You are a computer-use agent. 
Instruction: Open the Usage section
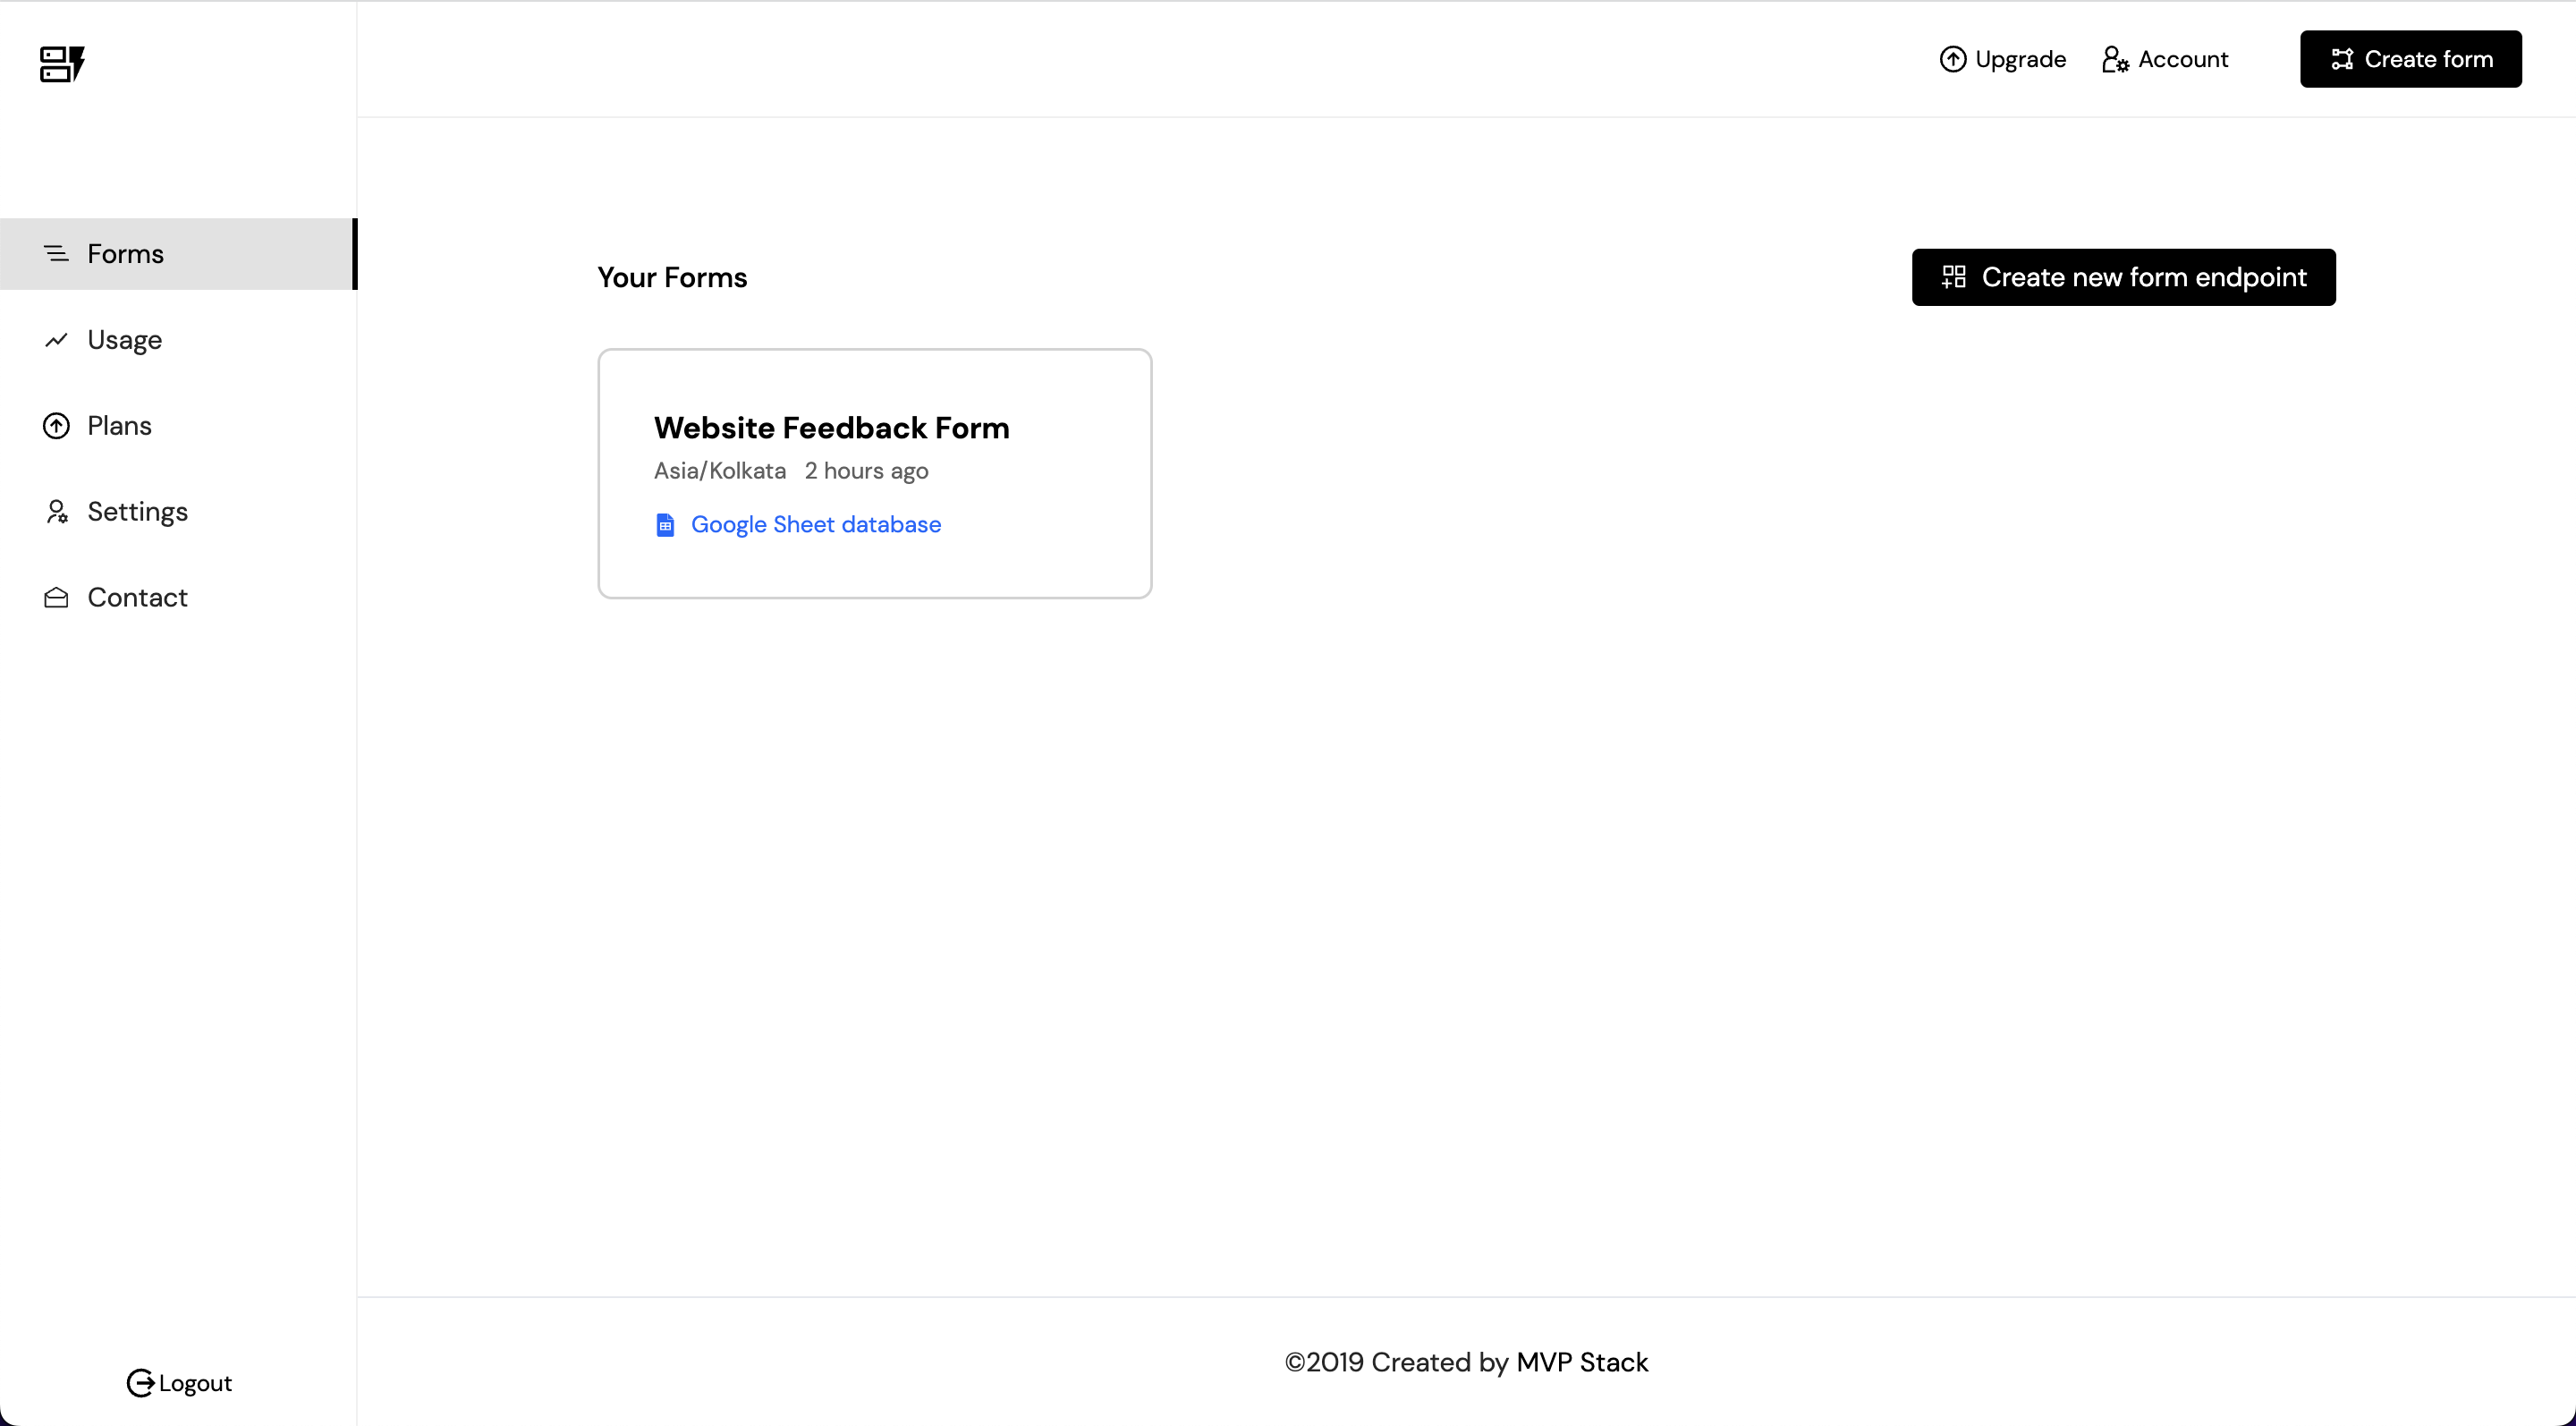pyautogui.click(x=126, y=340)
